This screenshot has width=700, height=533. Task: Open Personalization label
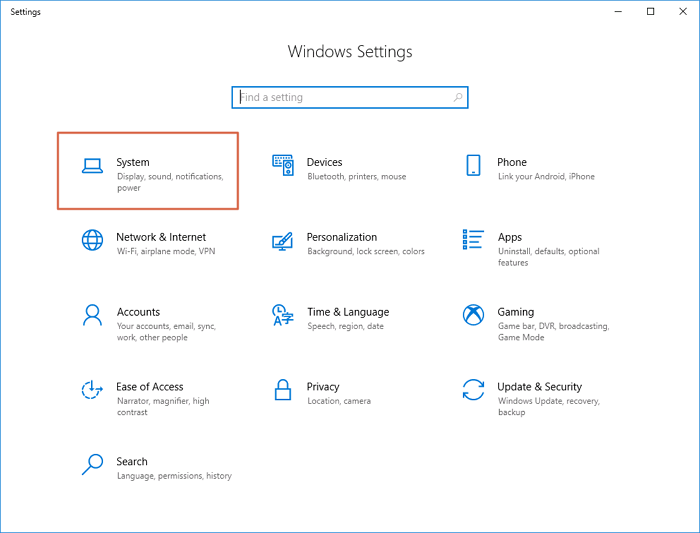pyautogui.click(x=342, y=237)
